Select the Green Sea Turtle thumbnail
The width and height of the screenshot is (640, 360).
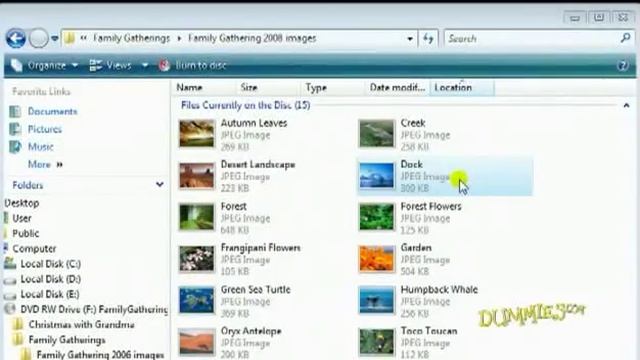[x=197, y=300]
